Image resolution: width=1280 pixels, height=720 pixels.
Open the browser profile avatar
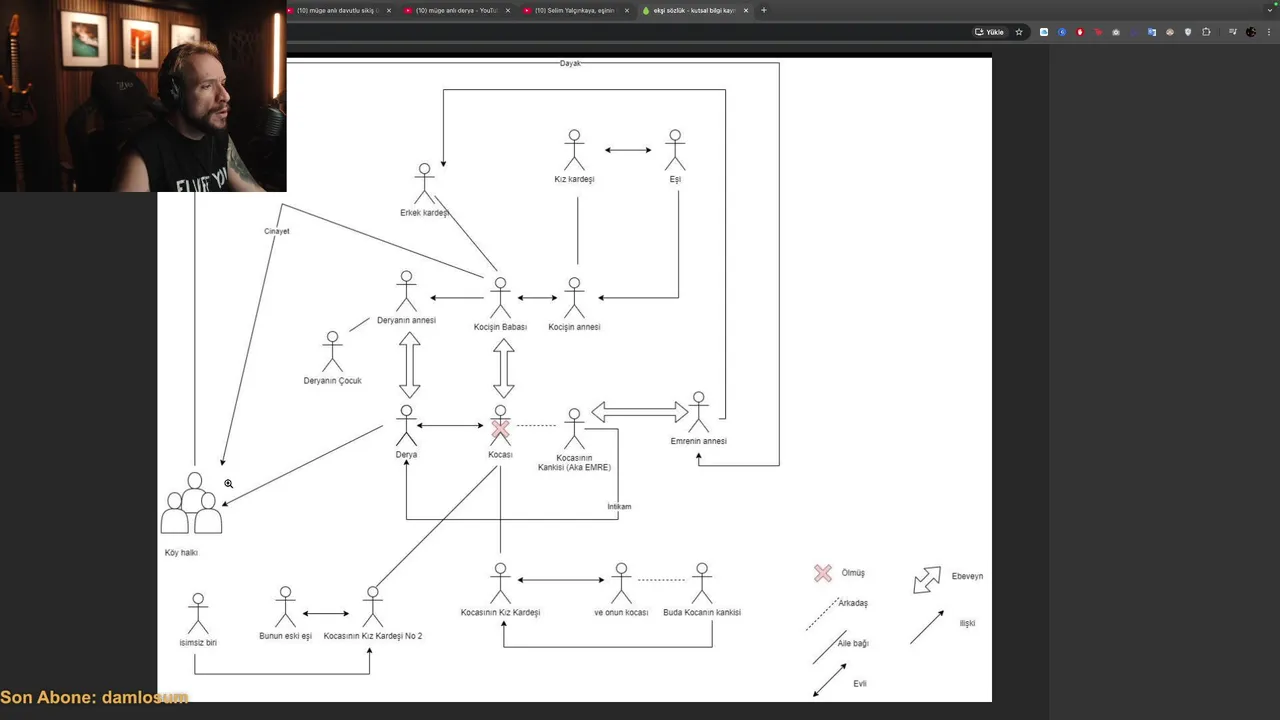click(1251, 32)
